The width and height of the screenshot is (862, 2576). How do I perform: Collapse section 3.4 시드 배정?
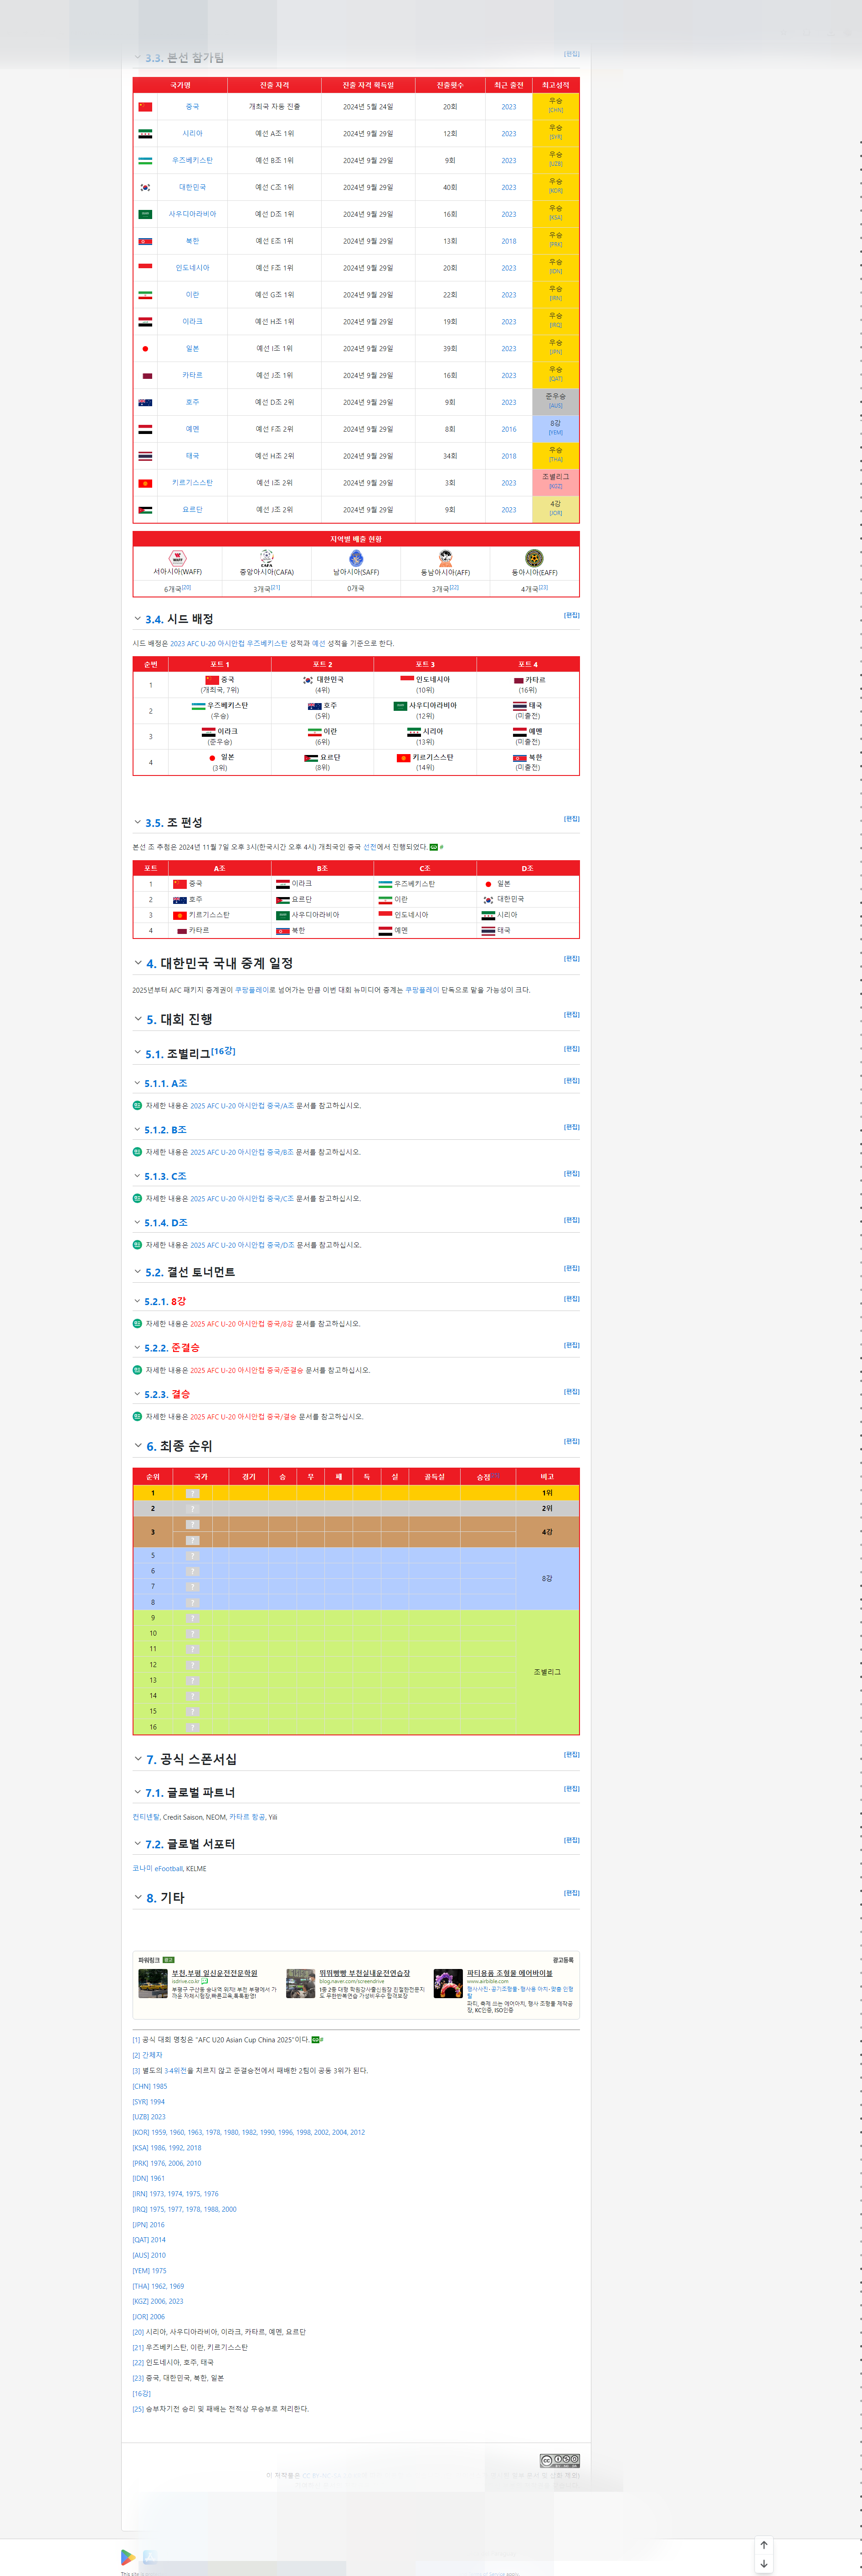tap(138, 619)
